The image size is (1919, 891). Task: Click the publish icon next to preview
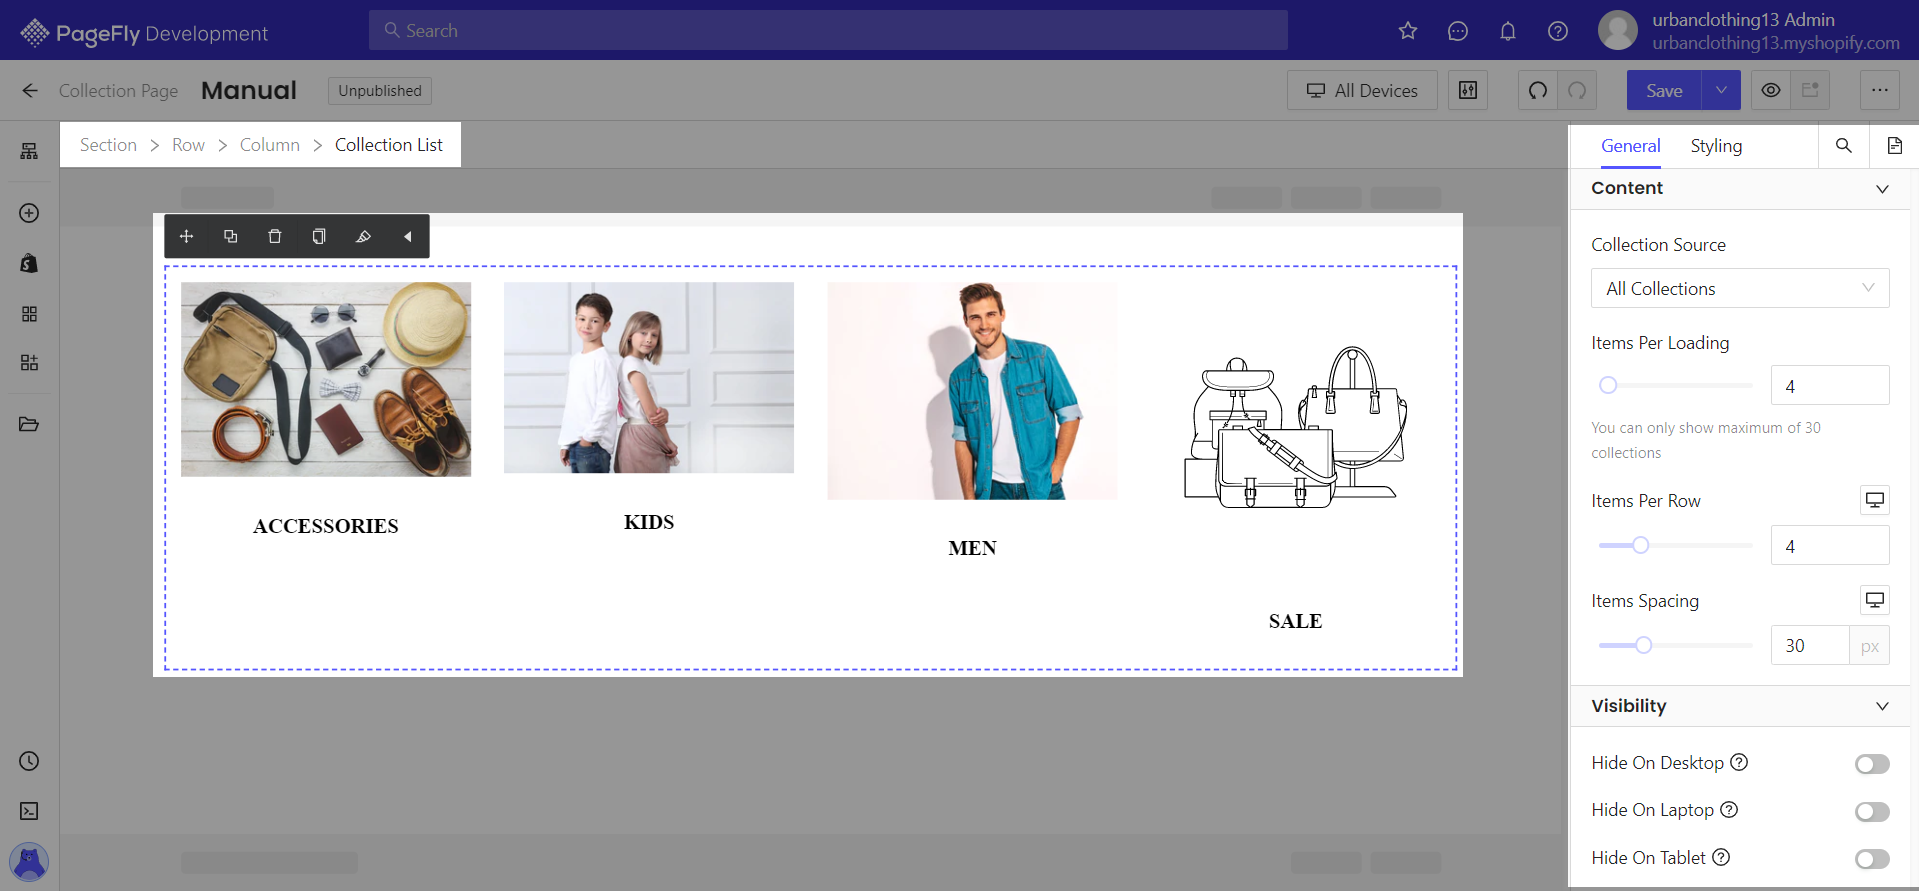click(x=1810, y=90)
